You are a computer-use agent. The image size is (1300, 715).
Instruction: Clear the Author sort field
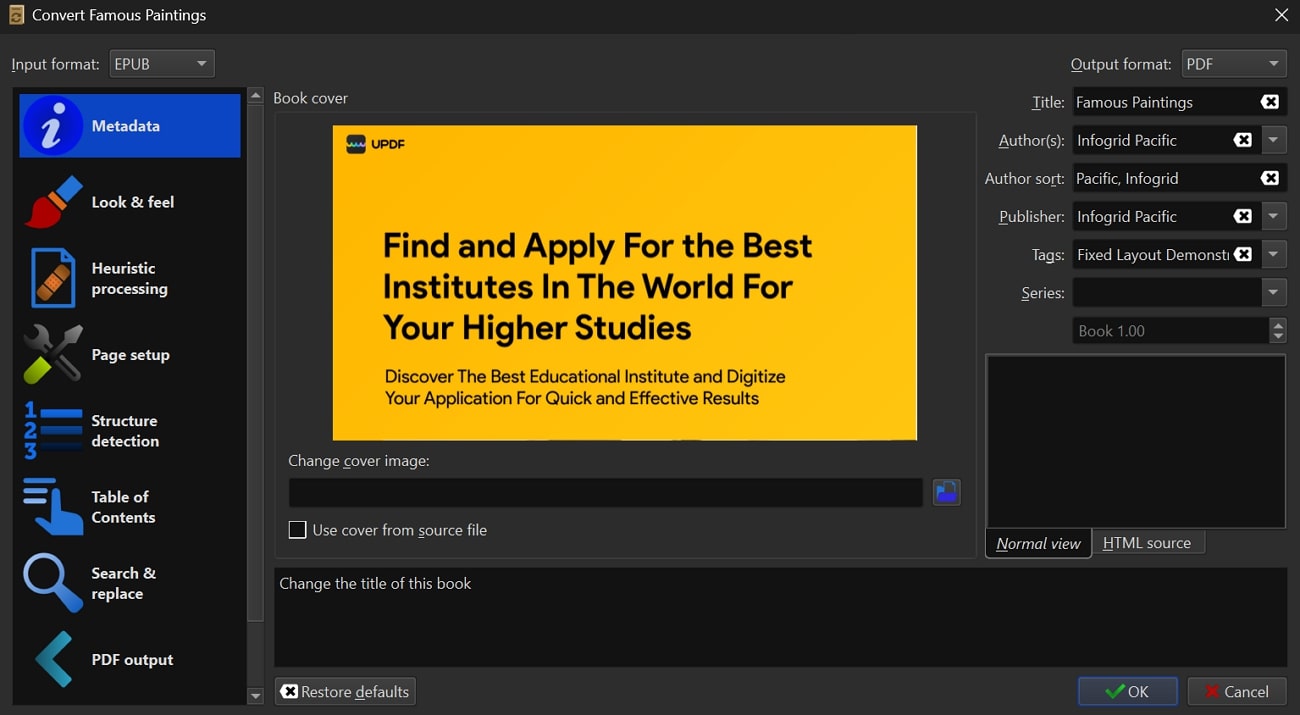[1269, 178]
